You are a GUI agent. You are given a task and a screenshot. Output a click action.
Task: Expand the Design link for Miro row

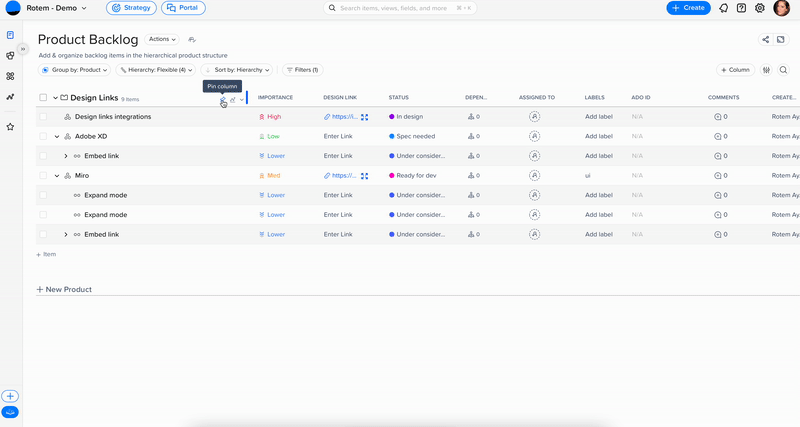(x=365, y=176)
